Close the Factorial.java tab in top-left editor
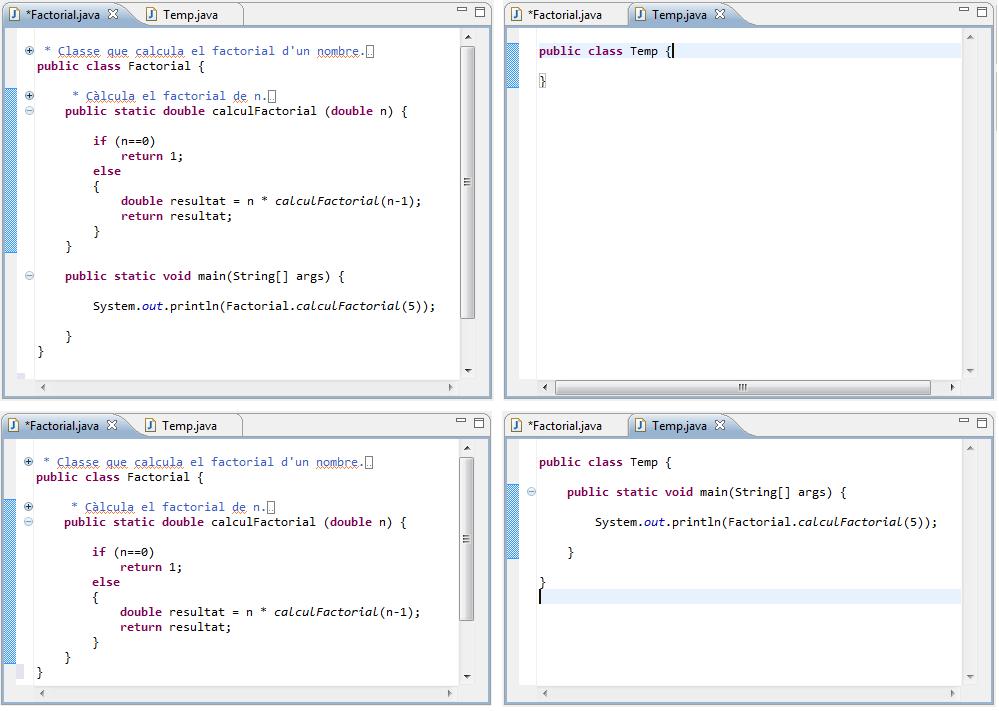This screenshot has height=711, width=999. coord(112,15)
